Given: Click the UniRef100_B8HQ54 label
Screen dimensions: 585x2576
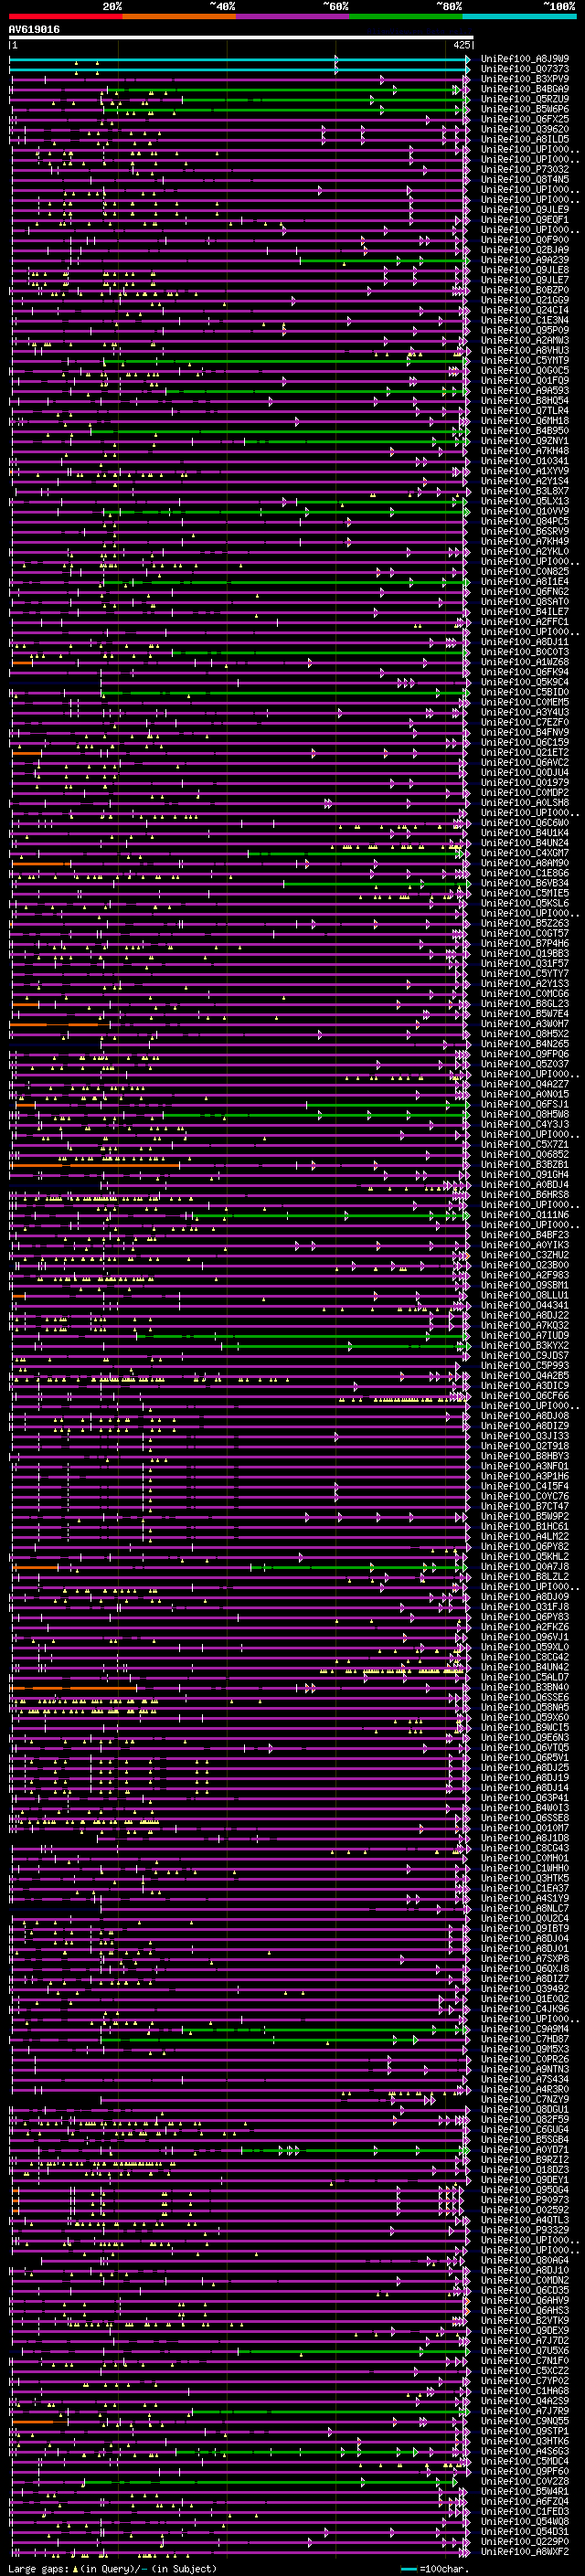Looking at the screenshot, I should tap(525, 401).
